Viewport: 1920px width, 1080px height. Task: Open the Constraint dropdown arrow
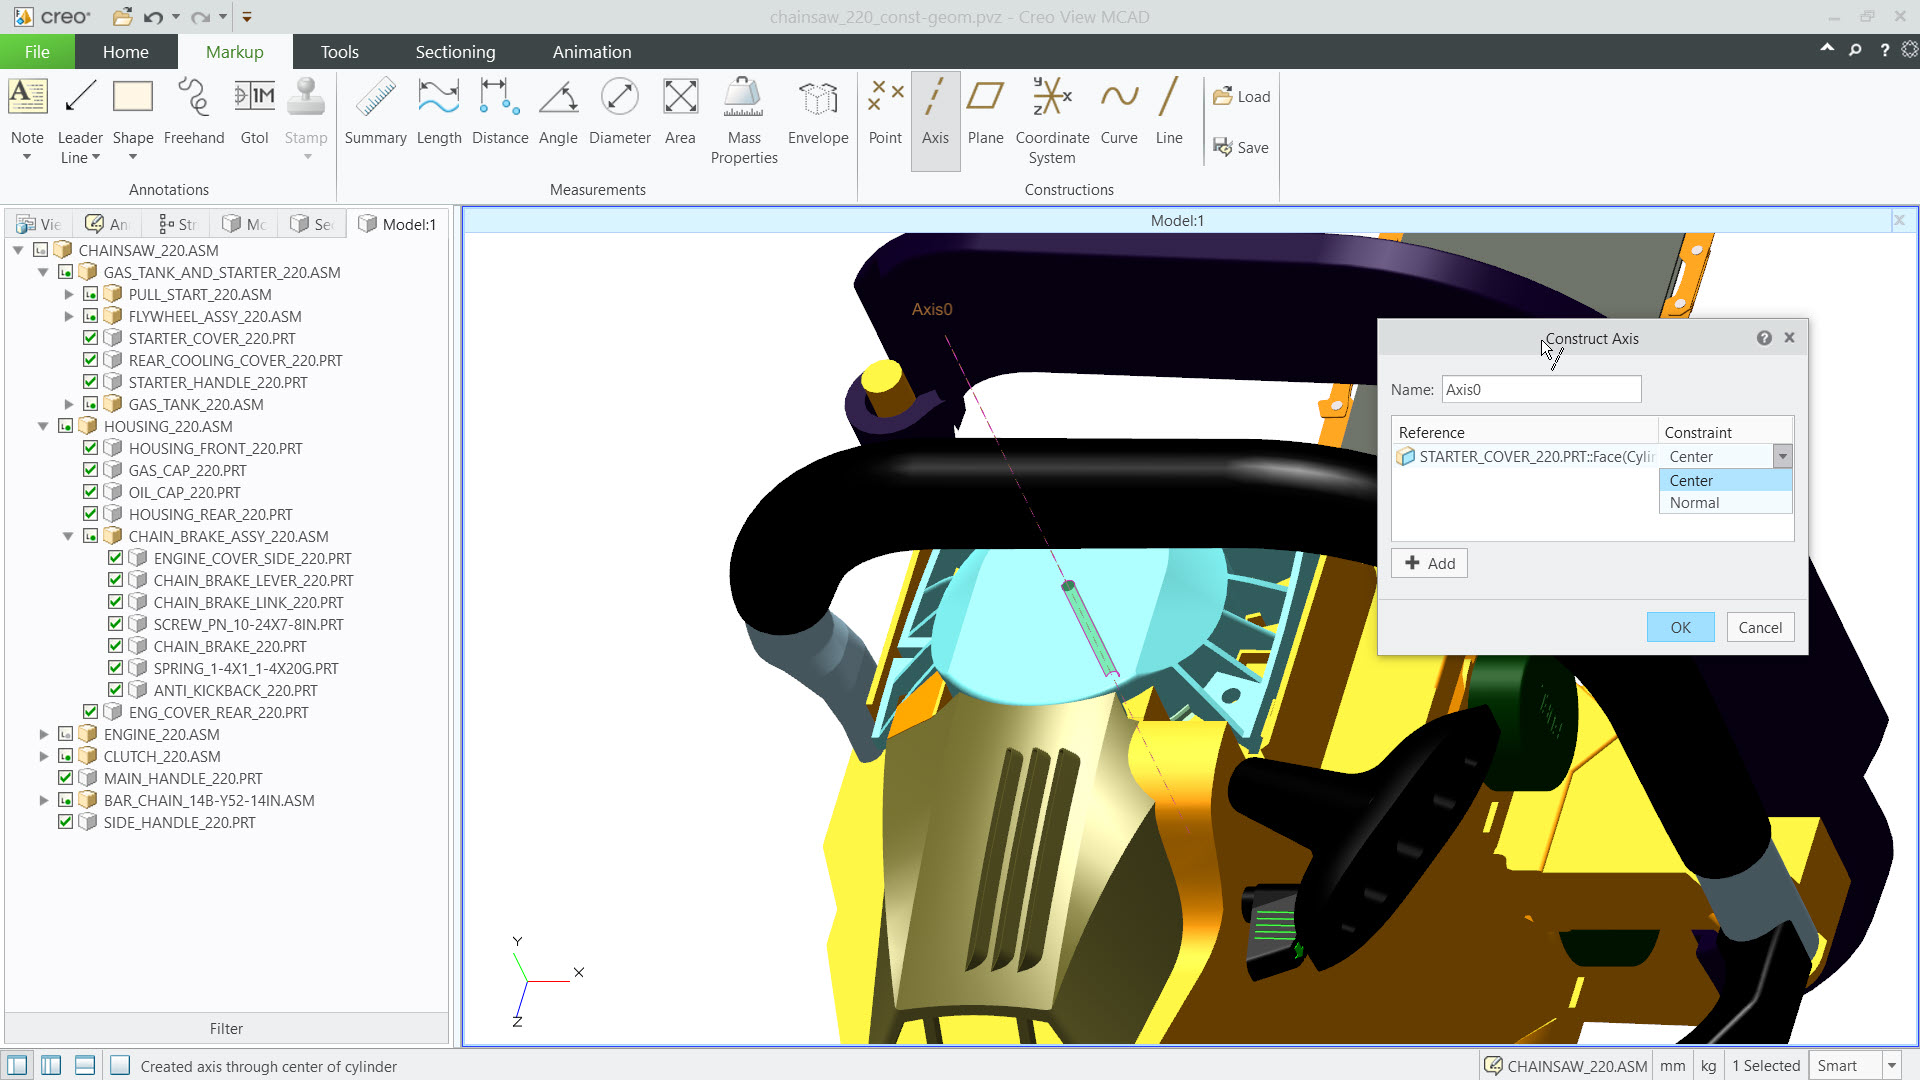pos(1782,457)
